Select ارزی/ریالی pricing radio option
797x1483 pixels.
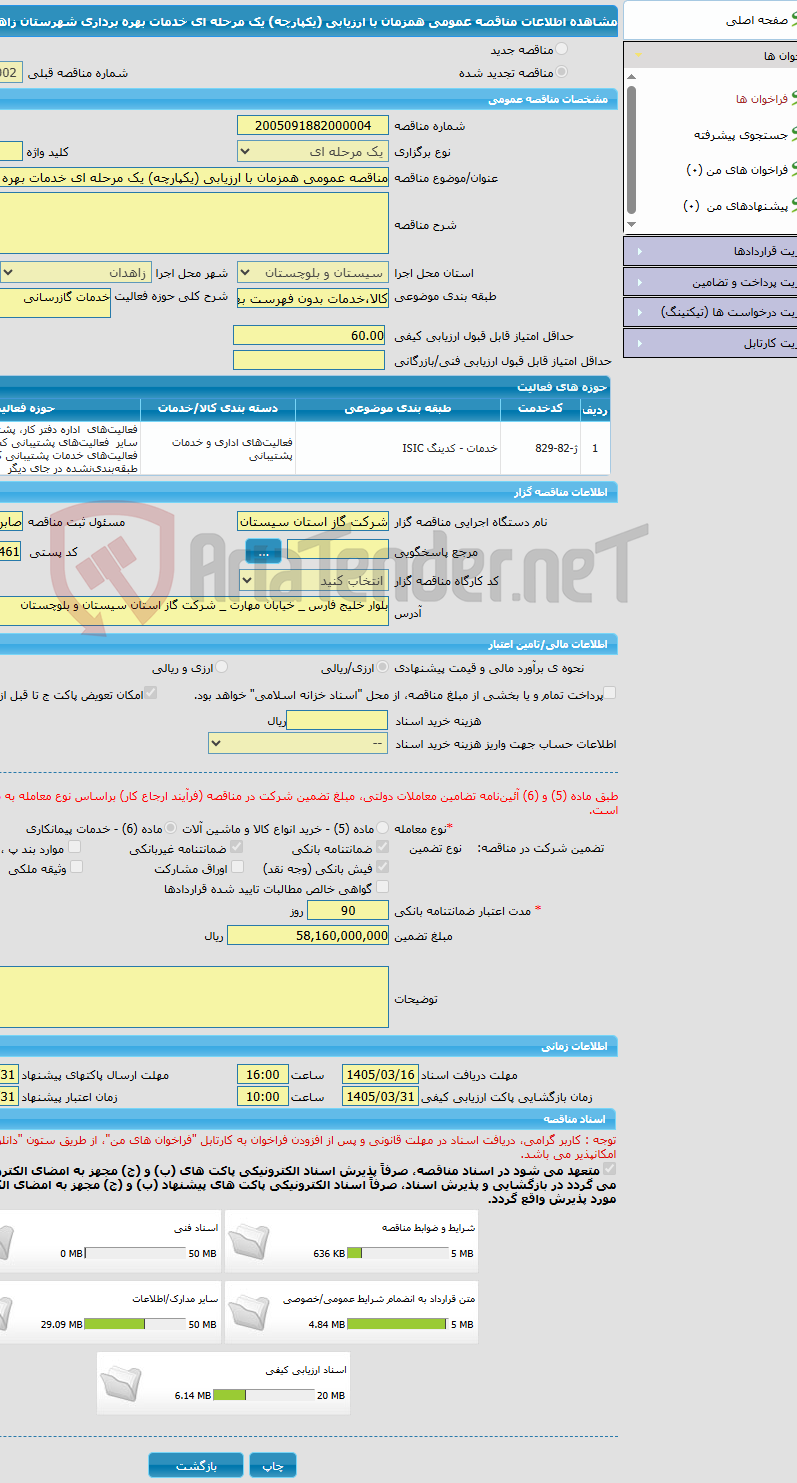[383, 667]
